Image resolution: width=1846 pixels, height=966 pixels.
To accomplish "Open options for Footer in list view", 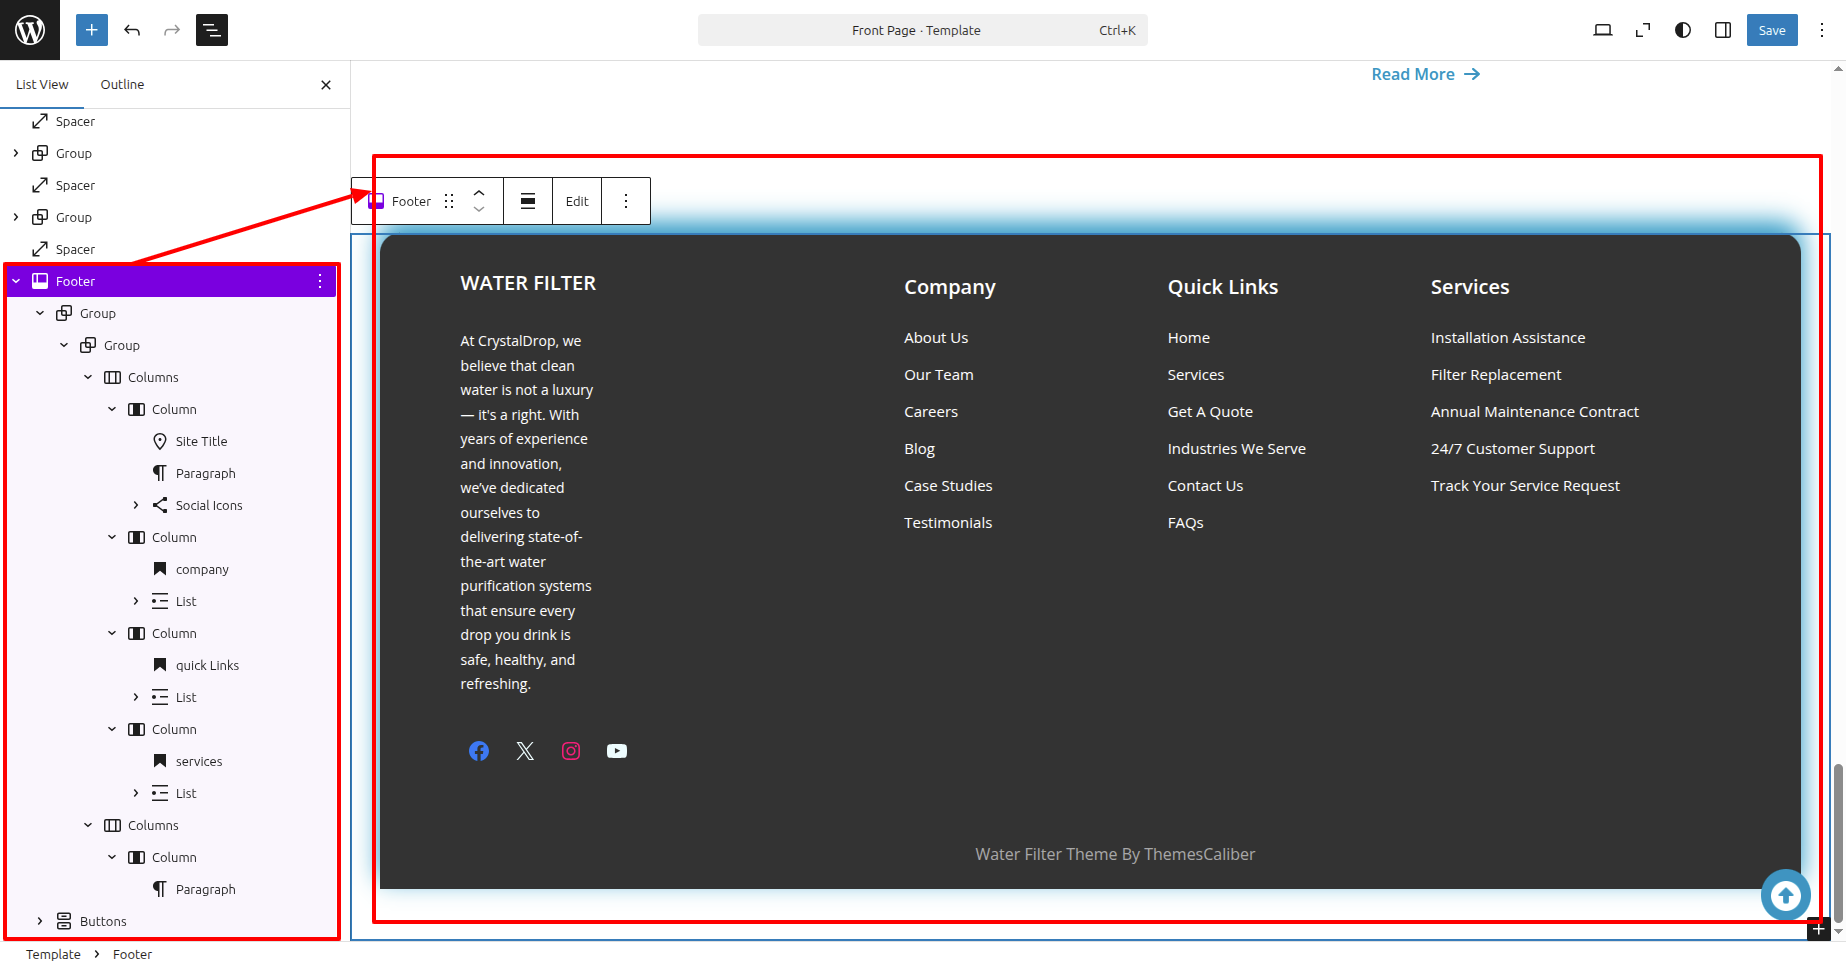I will point(320,281).
